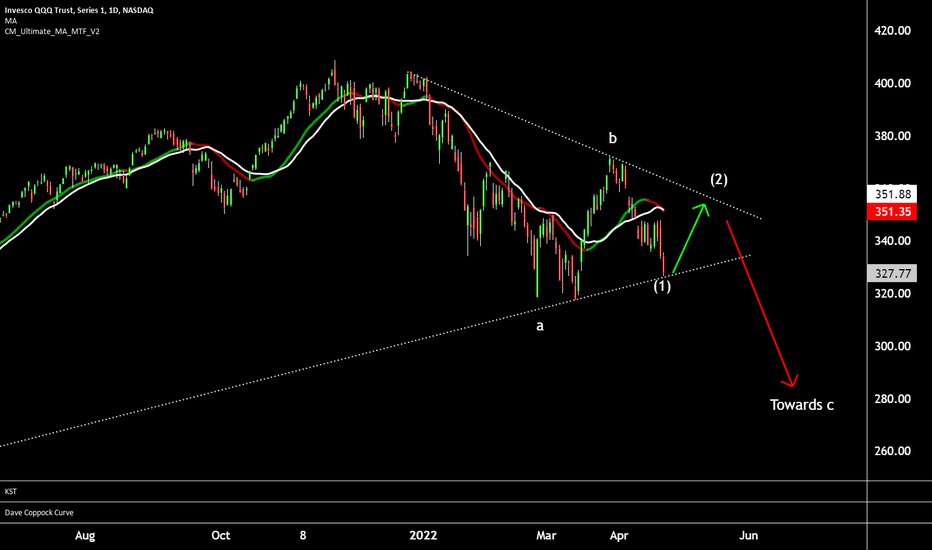This screenshot has height=550, width=932.
Task: Click the 380.00 price axis value
Action: pos(892,136)
